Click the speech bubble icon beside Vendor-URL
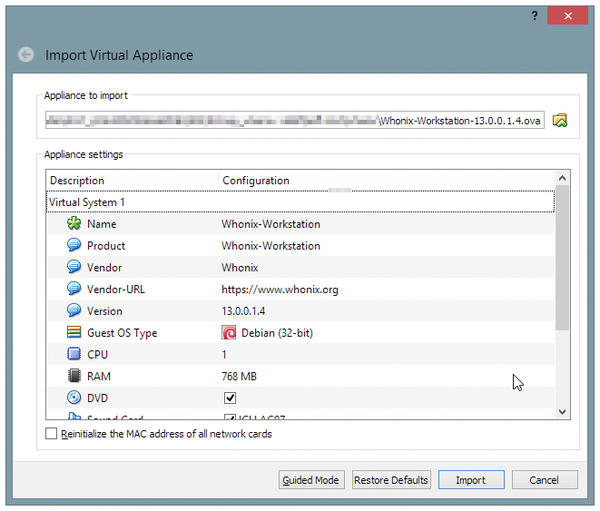The width and height of the screenshot is (600, 511). (x=74, y=289)
